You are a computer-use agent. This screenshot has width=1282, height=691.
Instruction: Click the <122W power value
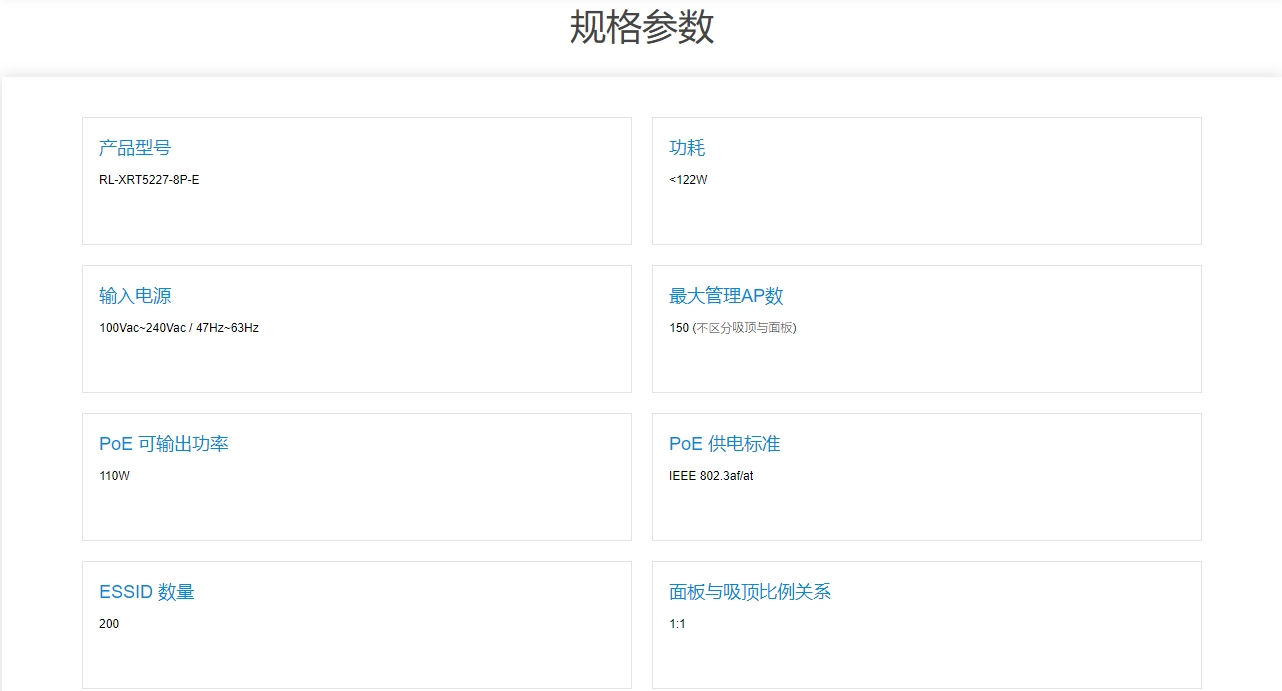point(688,180)
